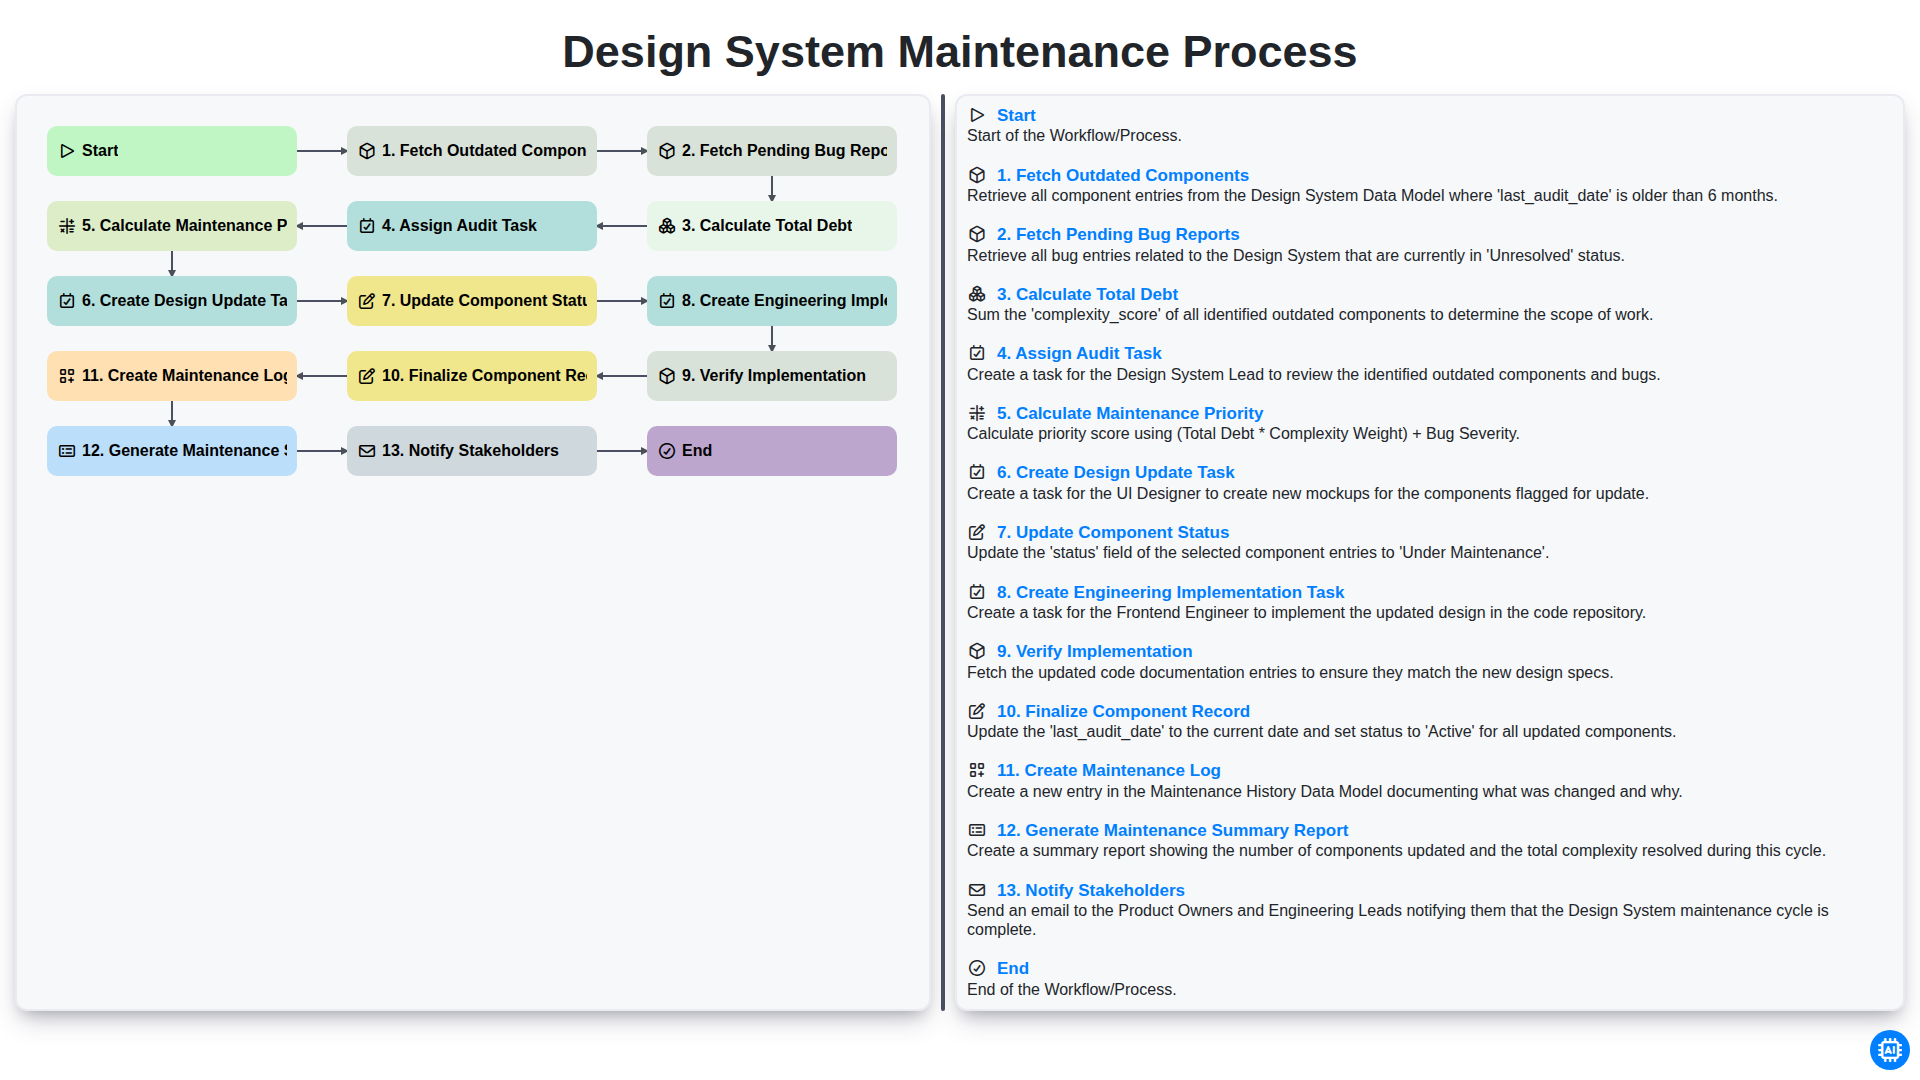Click the boxes icon on Calculate Total Debt node
This screenshot has width=1920, height=1080.
click(667, 226)
